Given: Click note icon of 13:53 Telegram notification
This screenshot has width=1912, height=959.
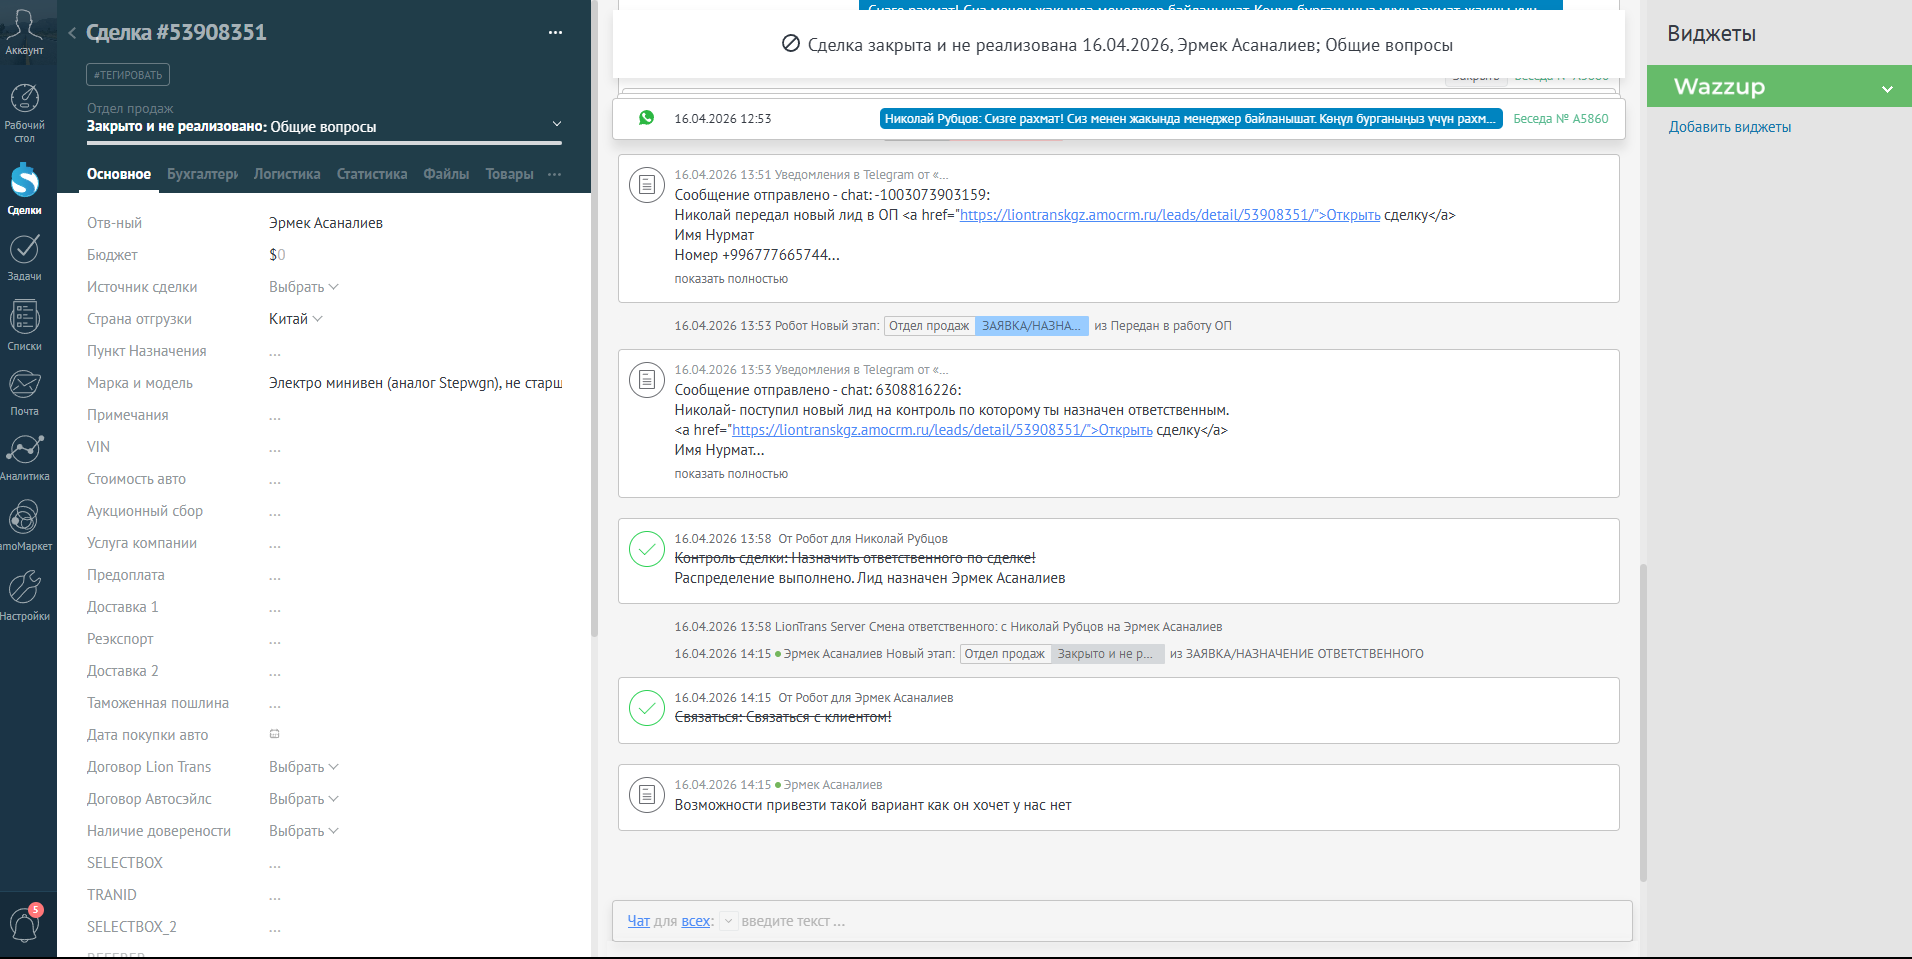Looking at the screenshot, I should coord(647,380).
